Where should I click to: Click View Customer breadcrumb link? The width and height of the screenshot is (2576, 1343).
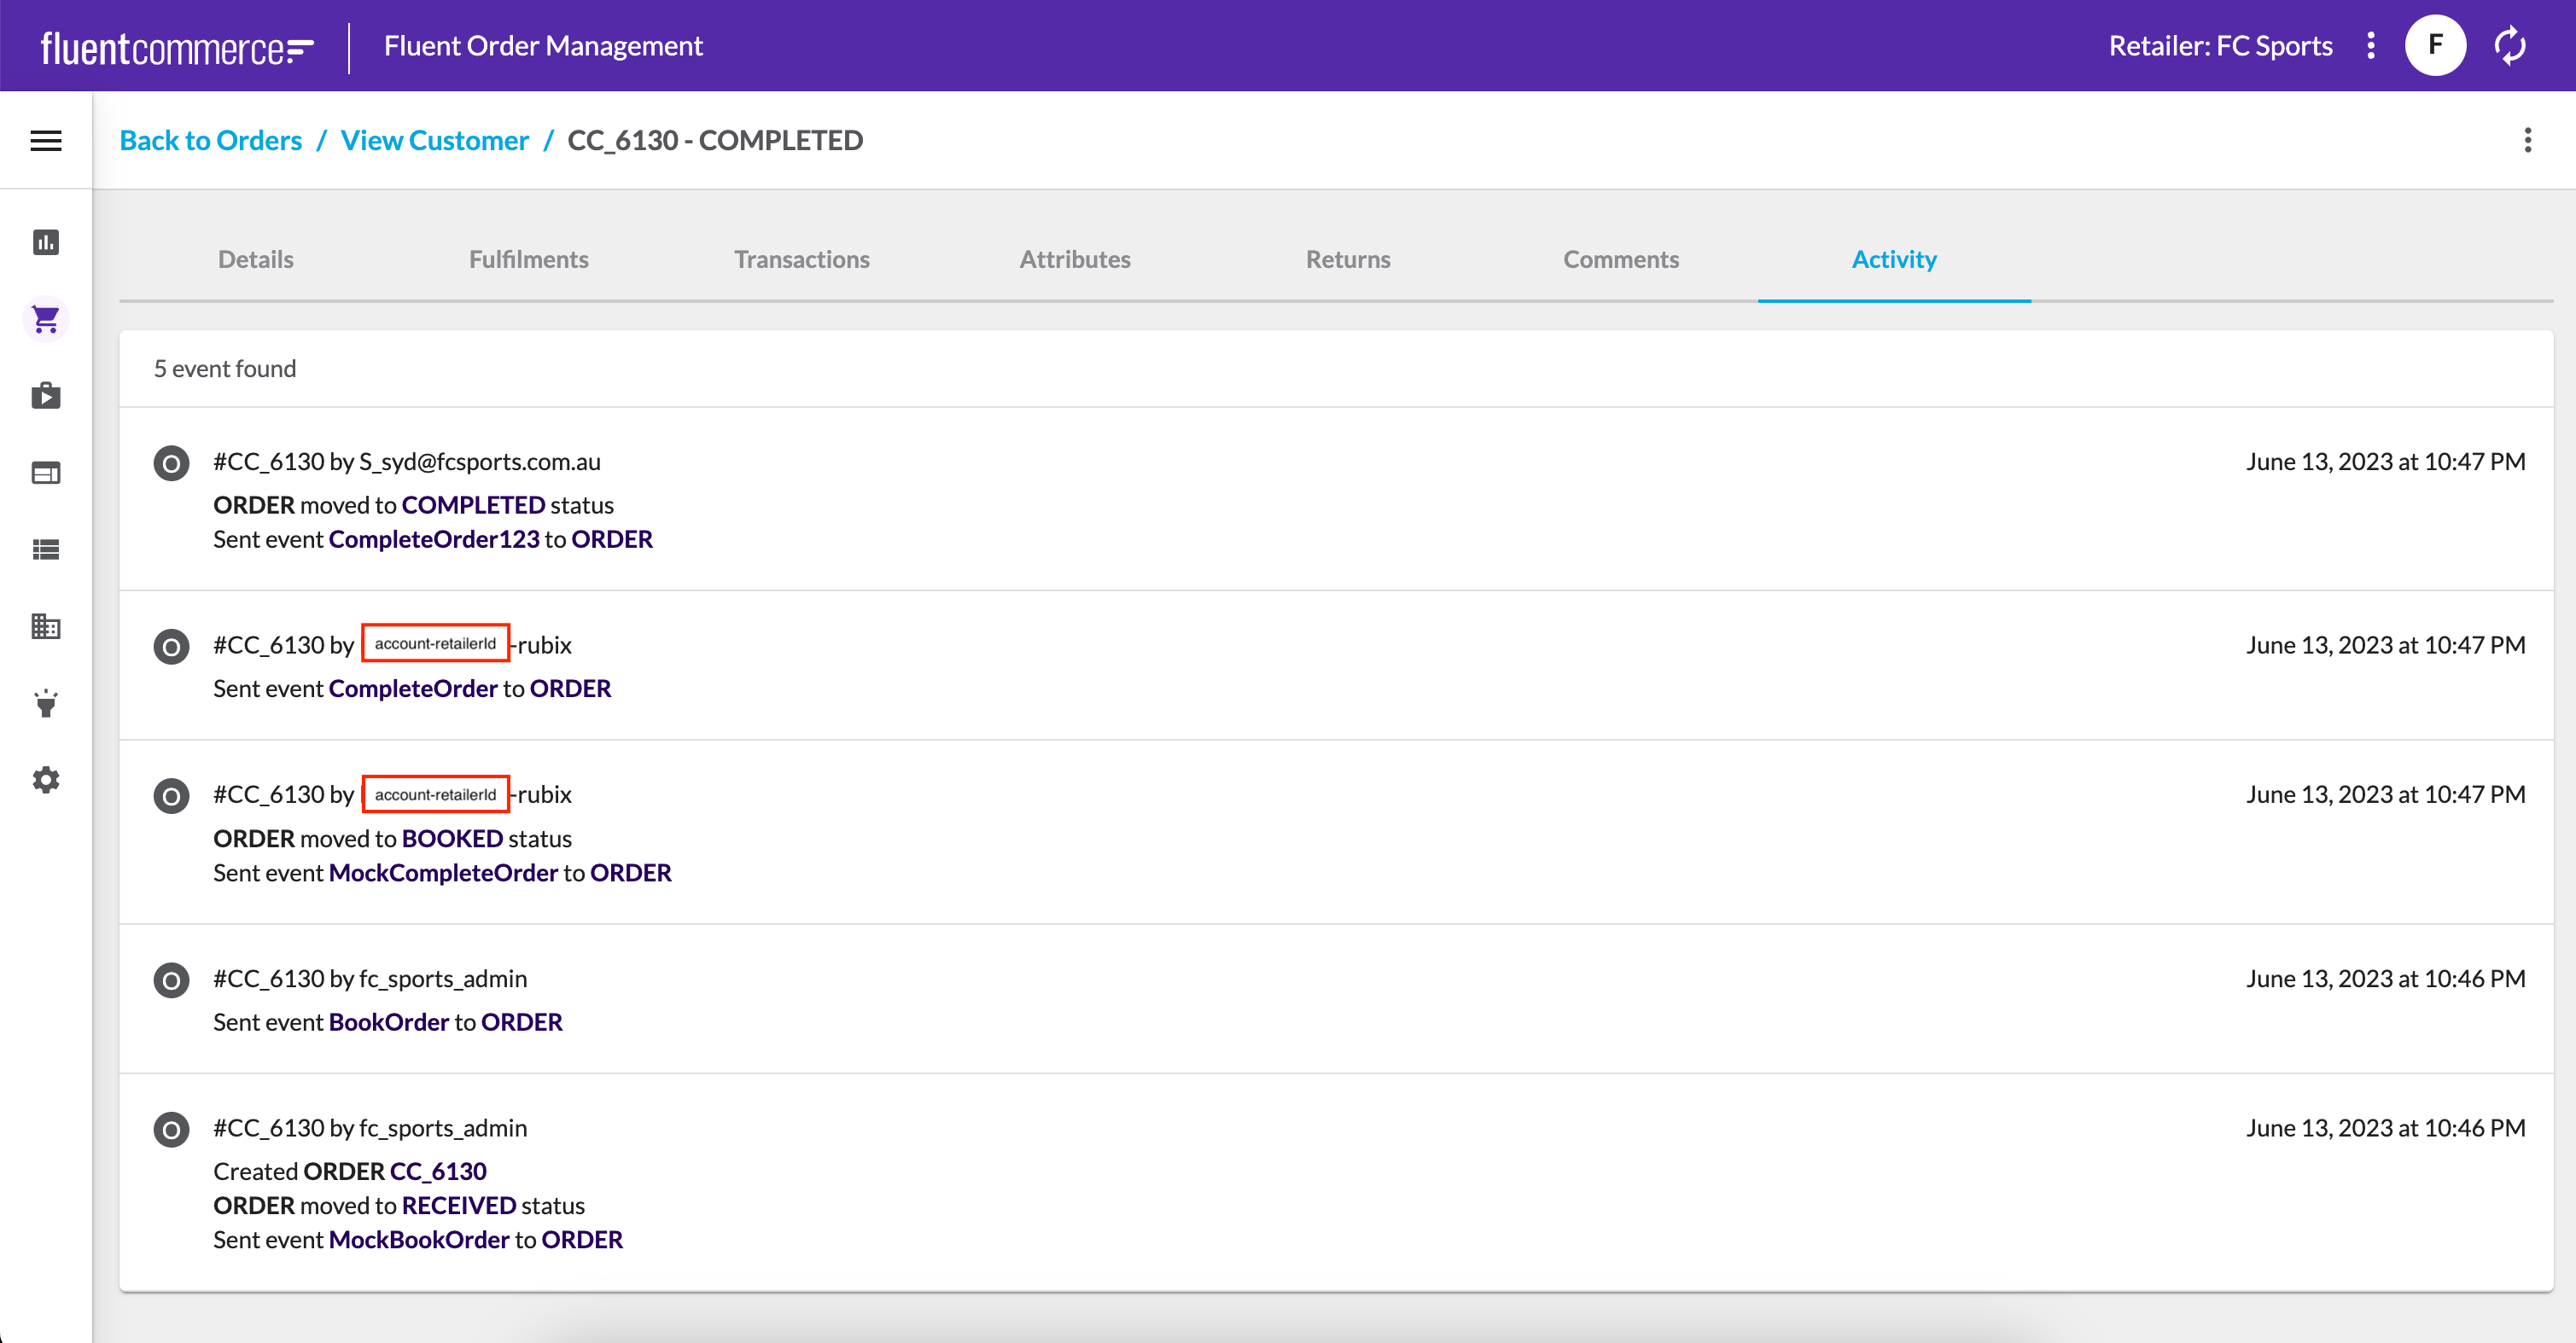[x=434, y=140]
